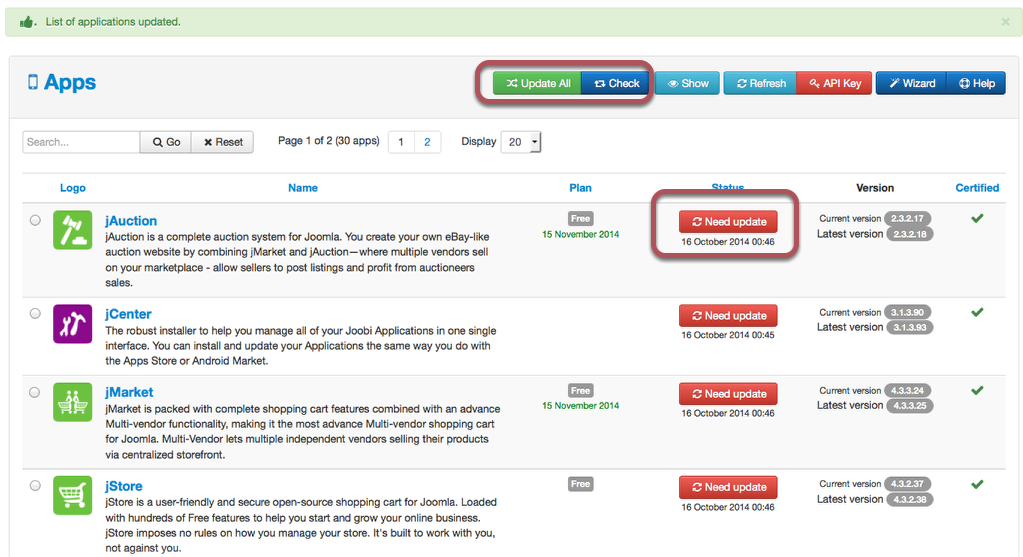Click Need update button for jMarket

[728, 394]
